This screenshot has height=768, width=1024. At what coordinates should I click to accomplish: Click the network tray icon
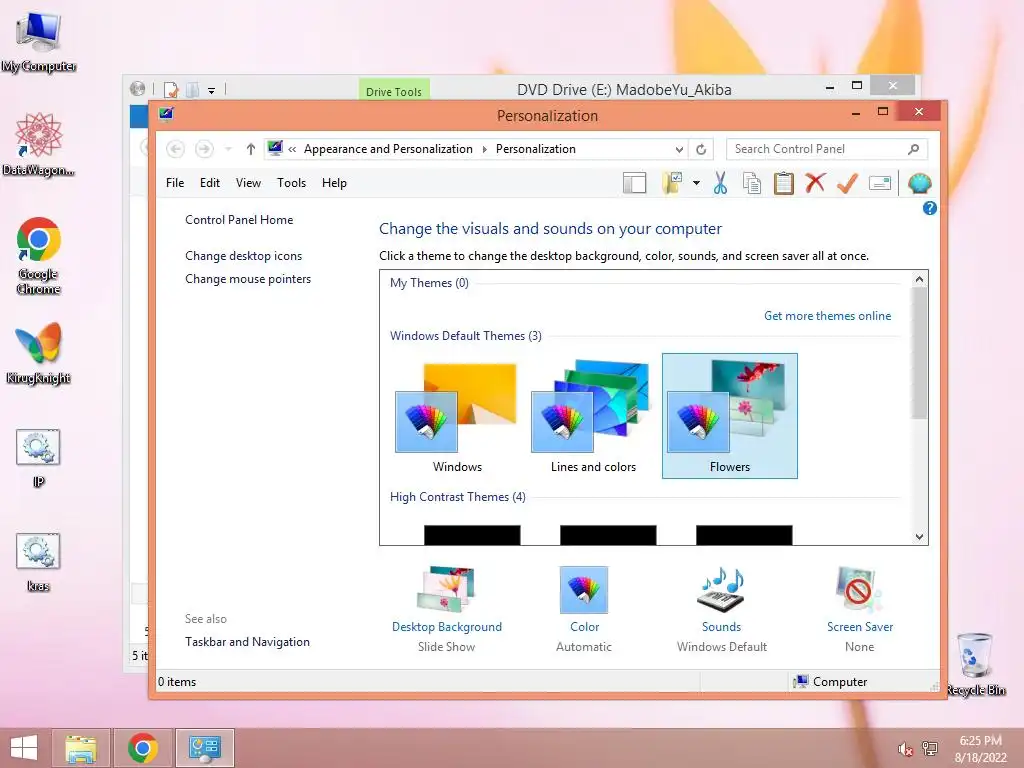(930, 749)
